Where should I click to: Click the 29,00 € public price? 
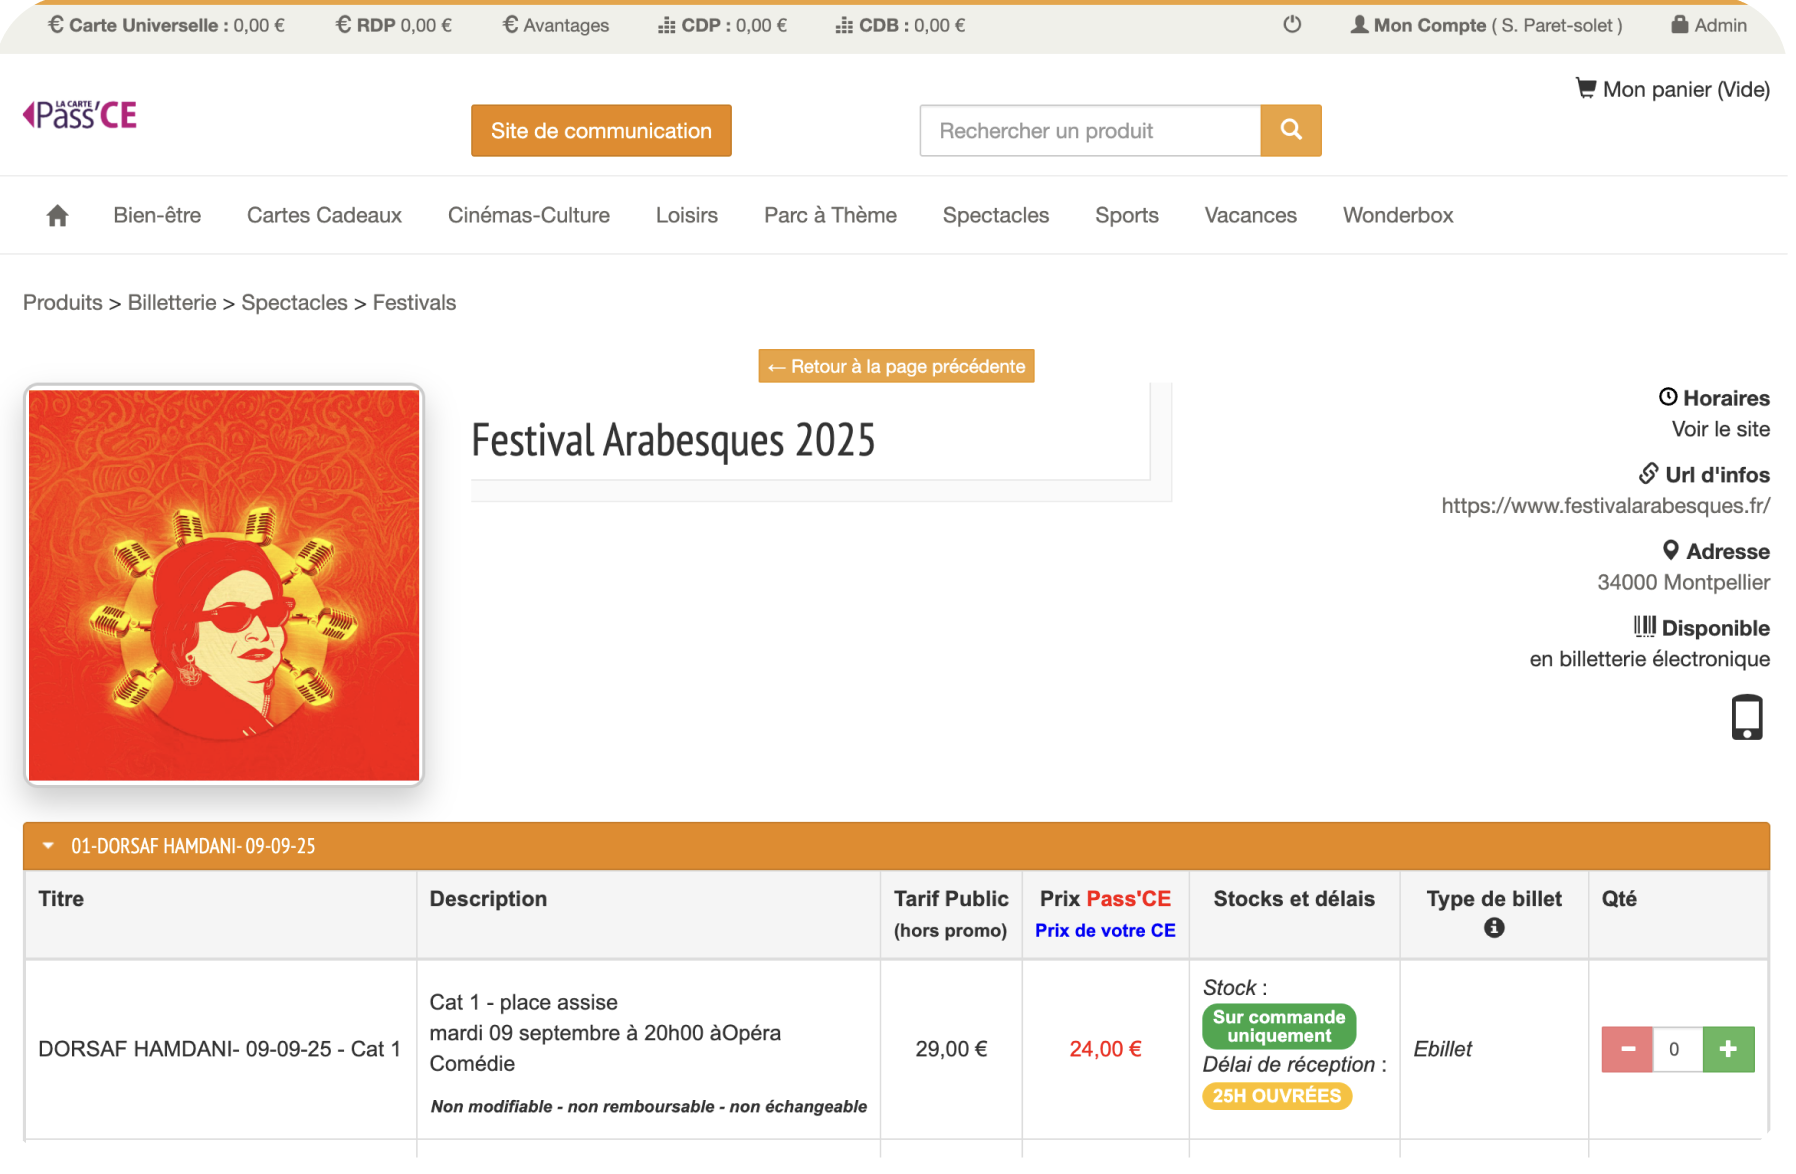pyautogui.click(x=951, y=1049)
